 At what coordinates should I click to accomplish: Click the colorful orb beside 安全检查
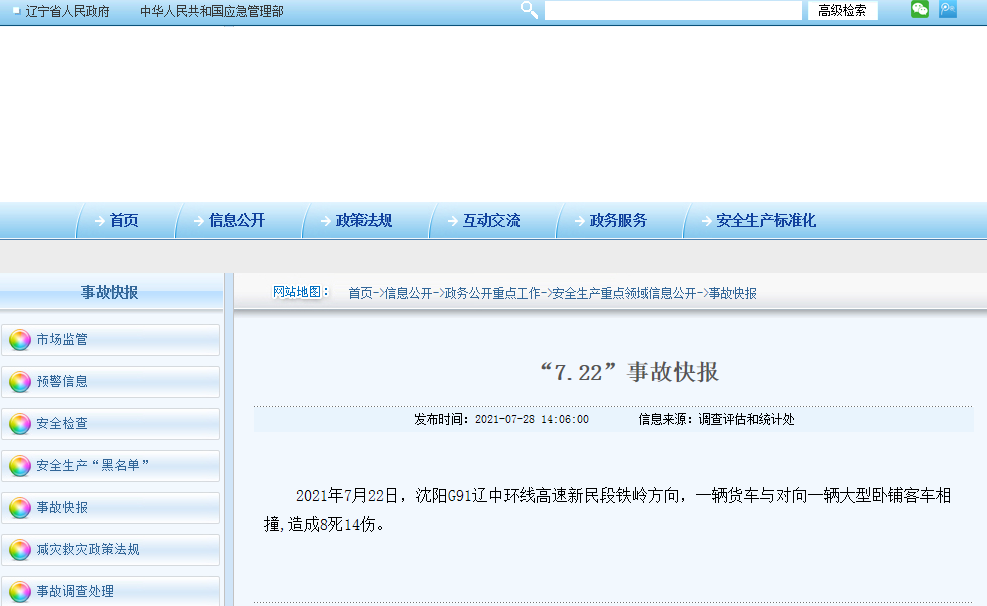(20, 424)
